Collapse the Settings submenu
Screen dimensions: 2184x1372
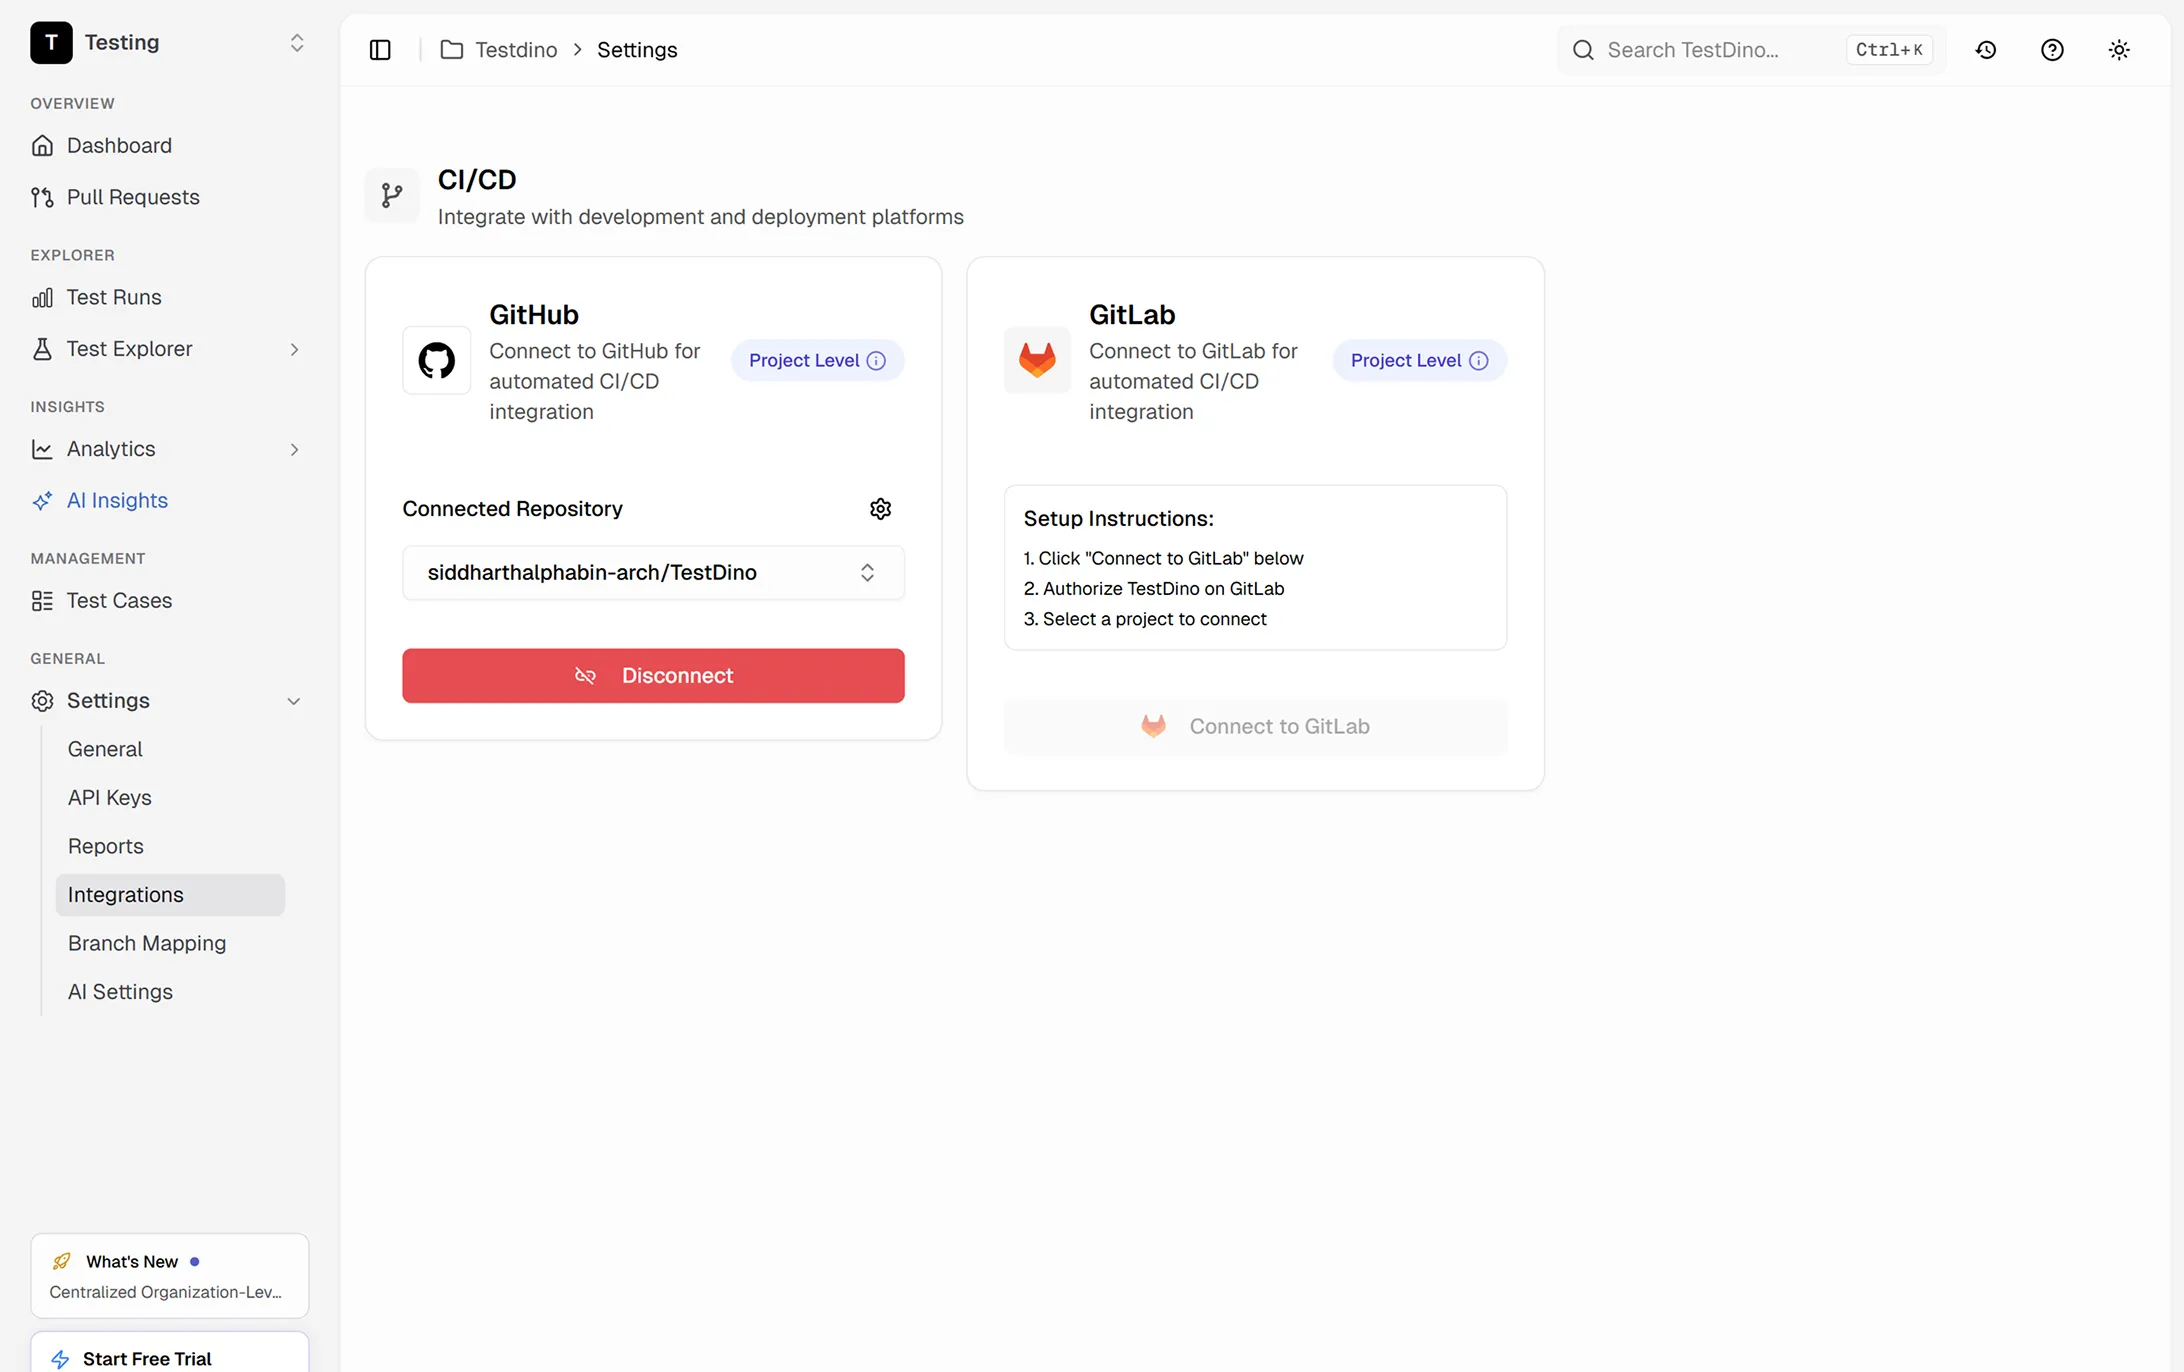coord(294,701)
